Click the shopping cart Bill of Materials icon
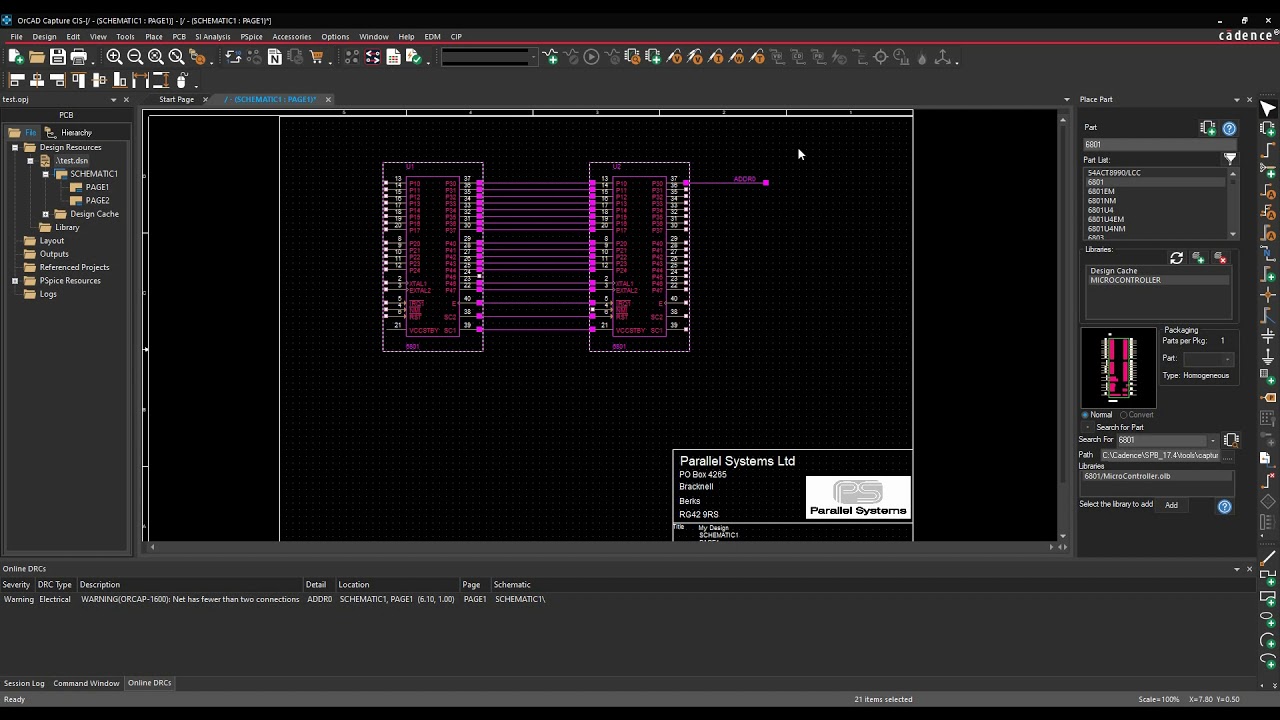Image resolution: width=1280 pixels, height=720 pixels. pos(317,57)
